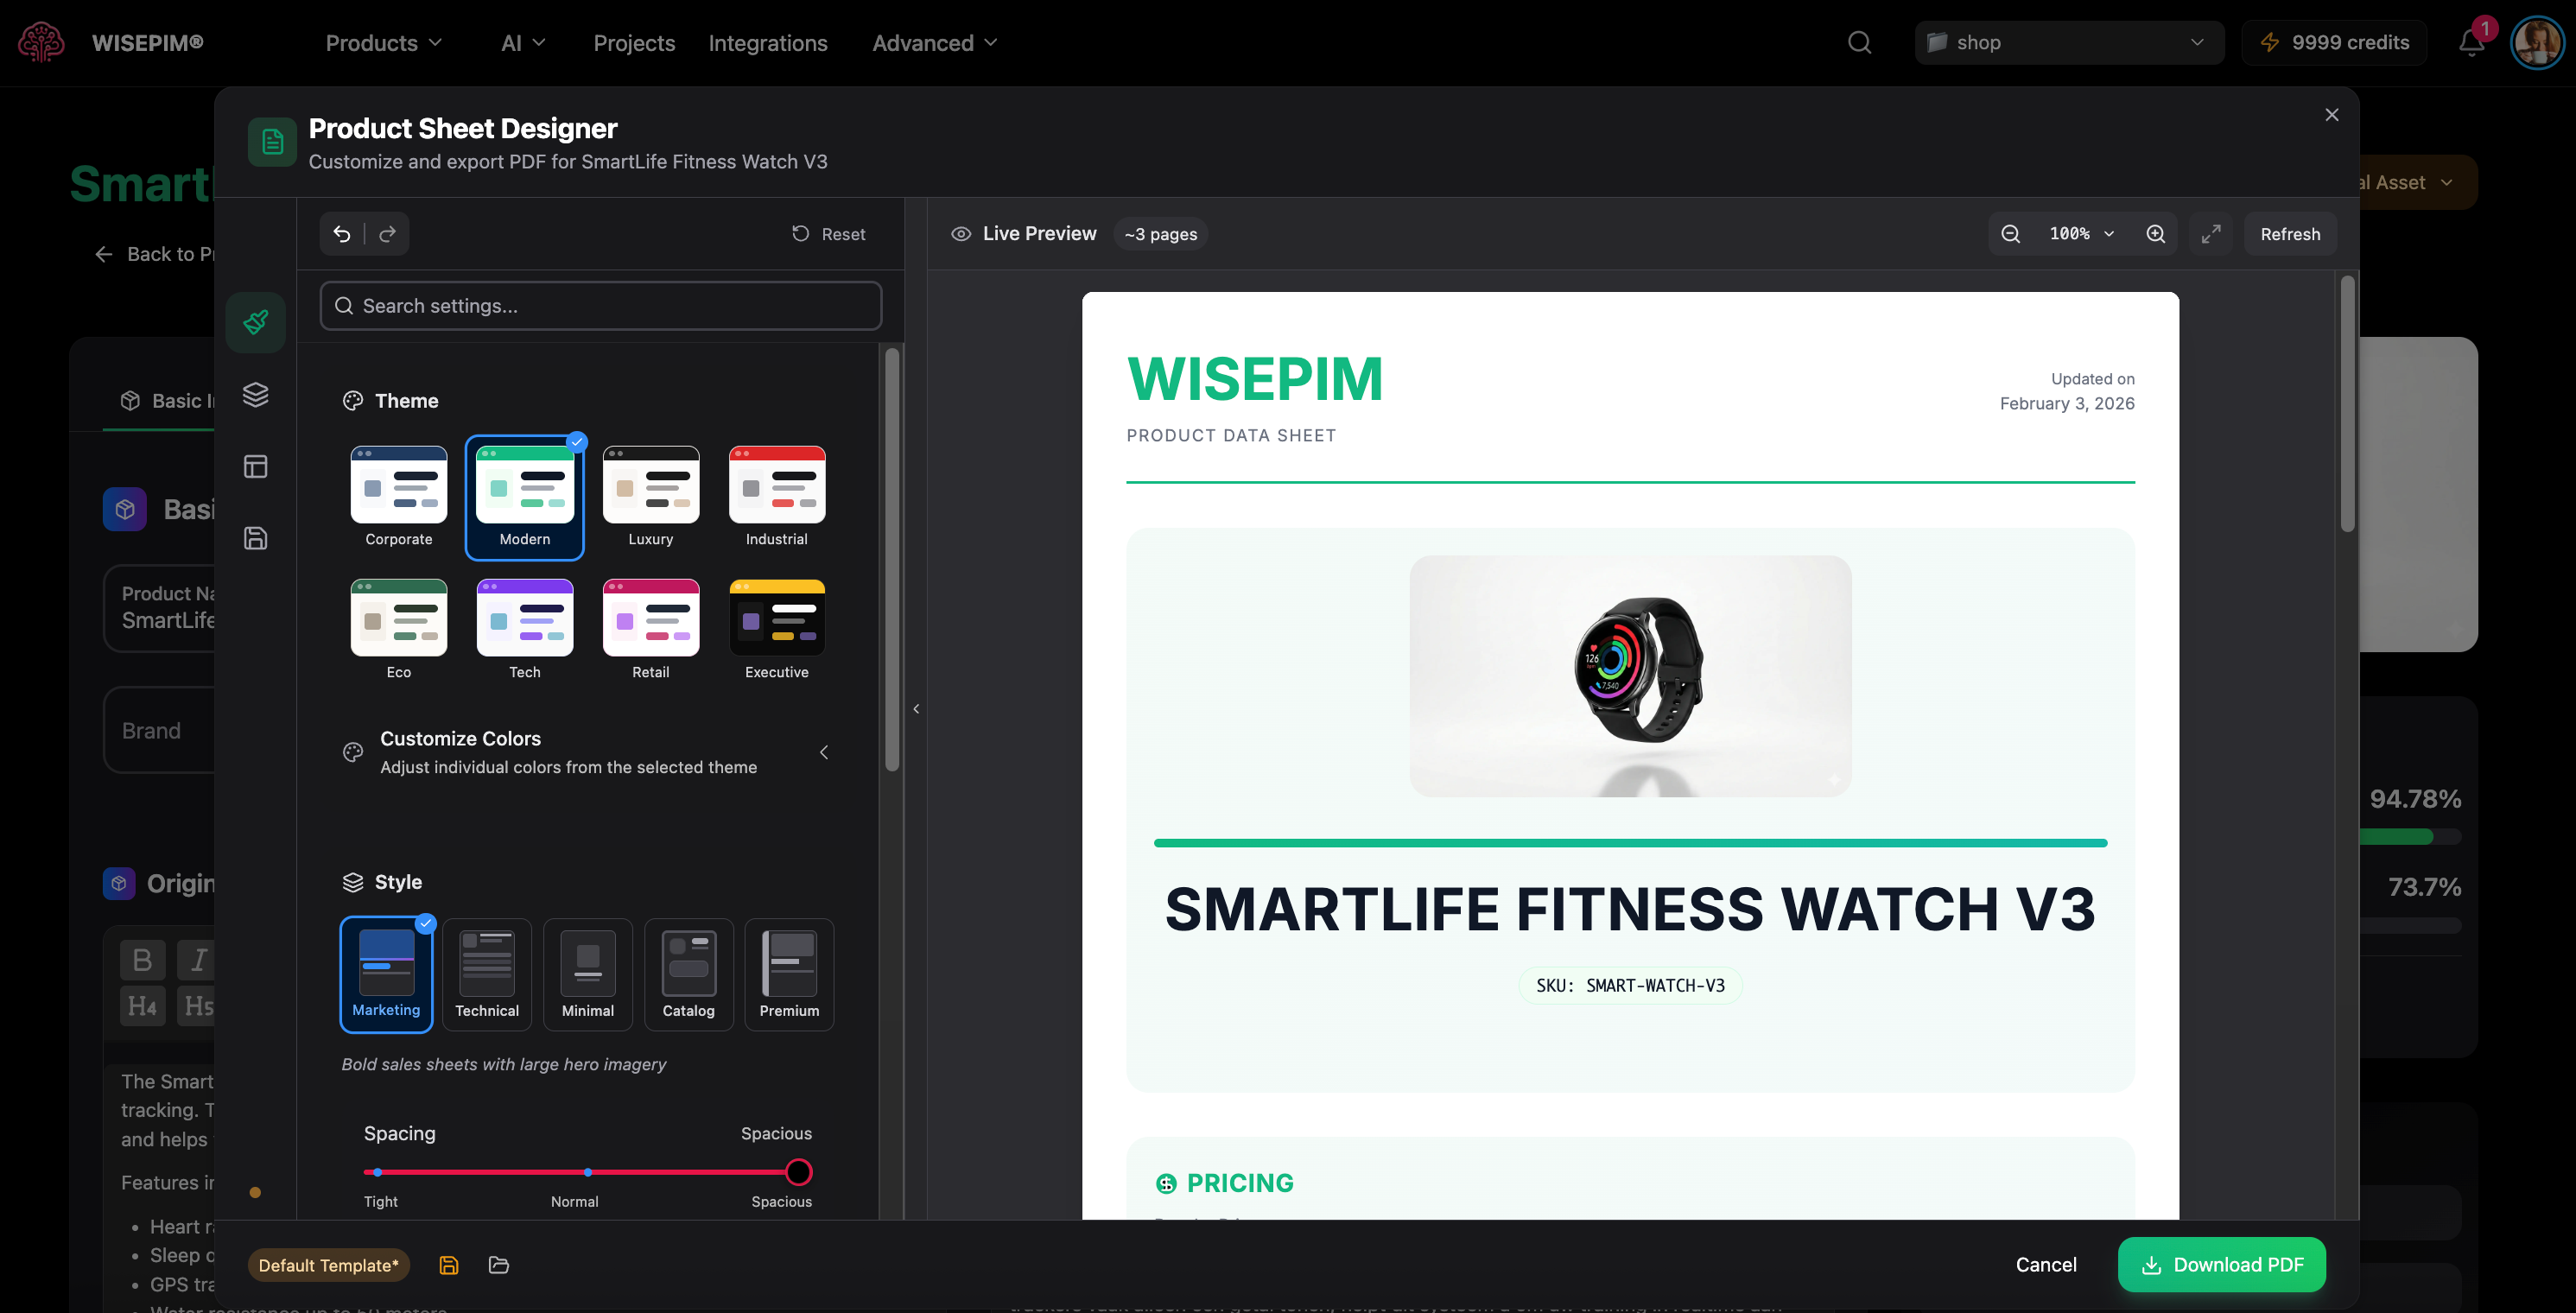Click the fullscreen preview expand icon
This screenshot has height=1313, width=2576.
click(2211, 234)
